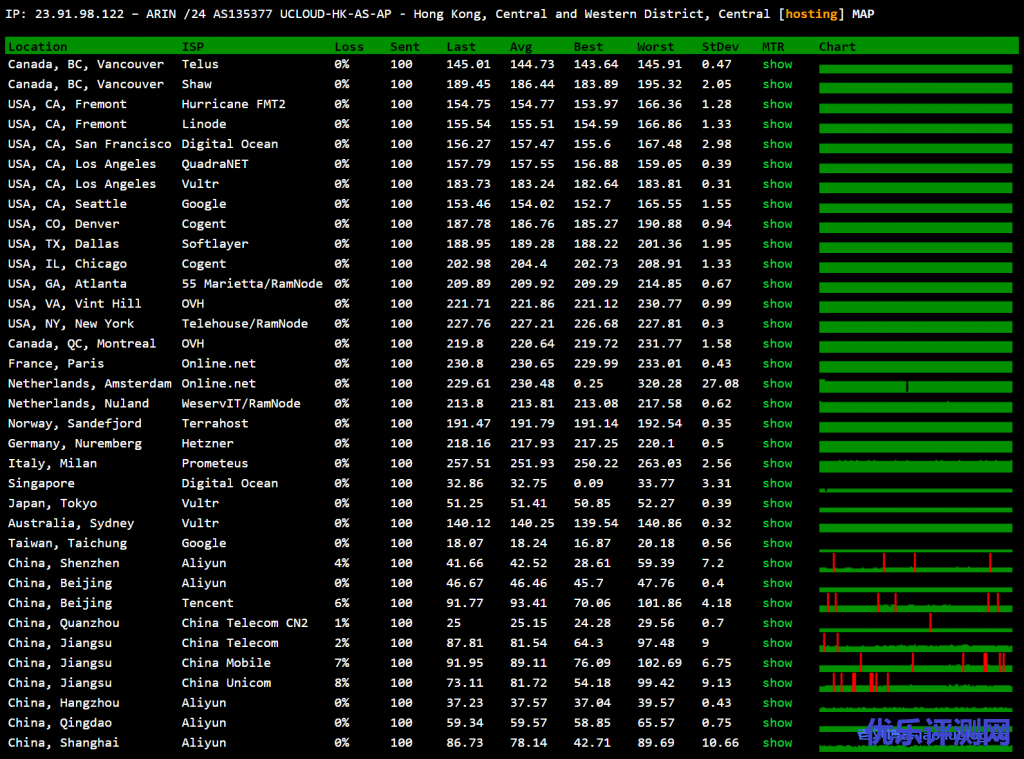
Task: Open MTR for Singapore Digital Ocean
Action: [x=777, y=484]
